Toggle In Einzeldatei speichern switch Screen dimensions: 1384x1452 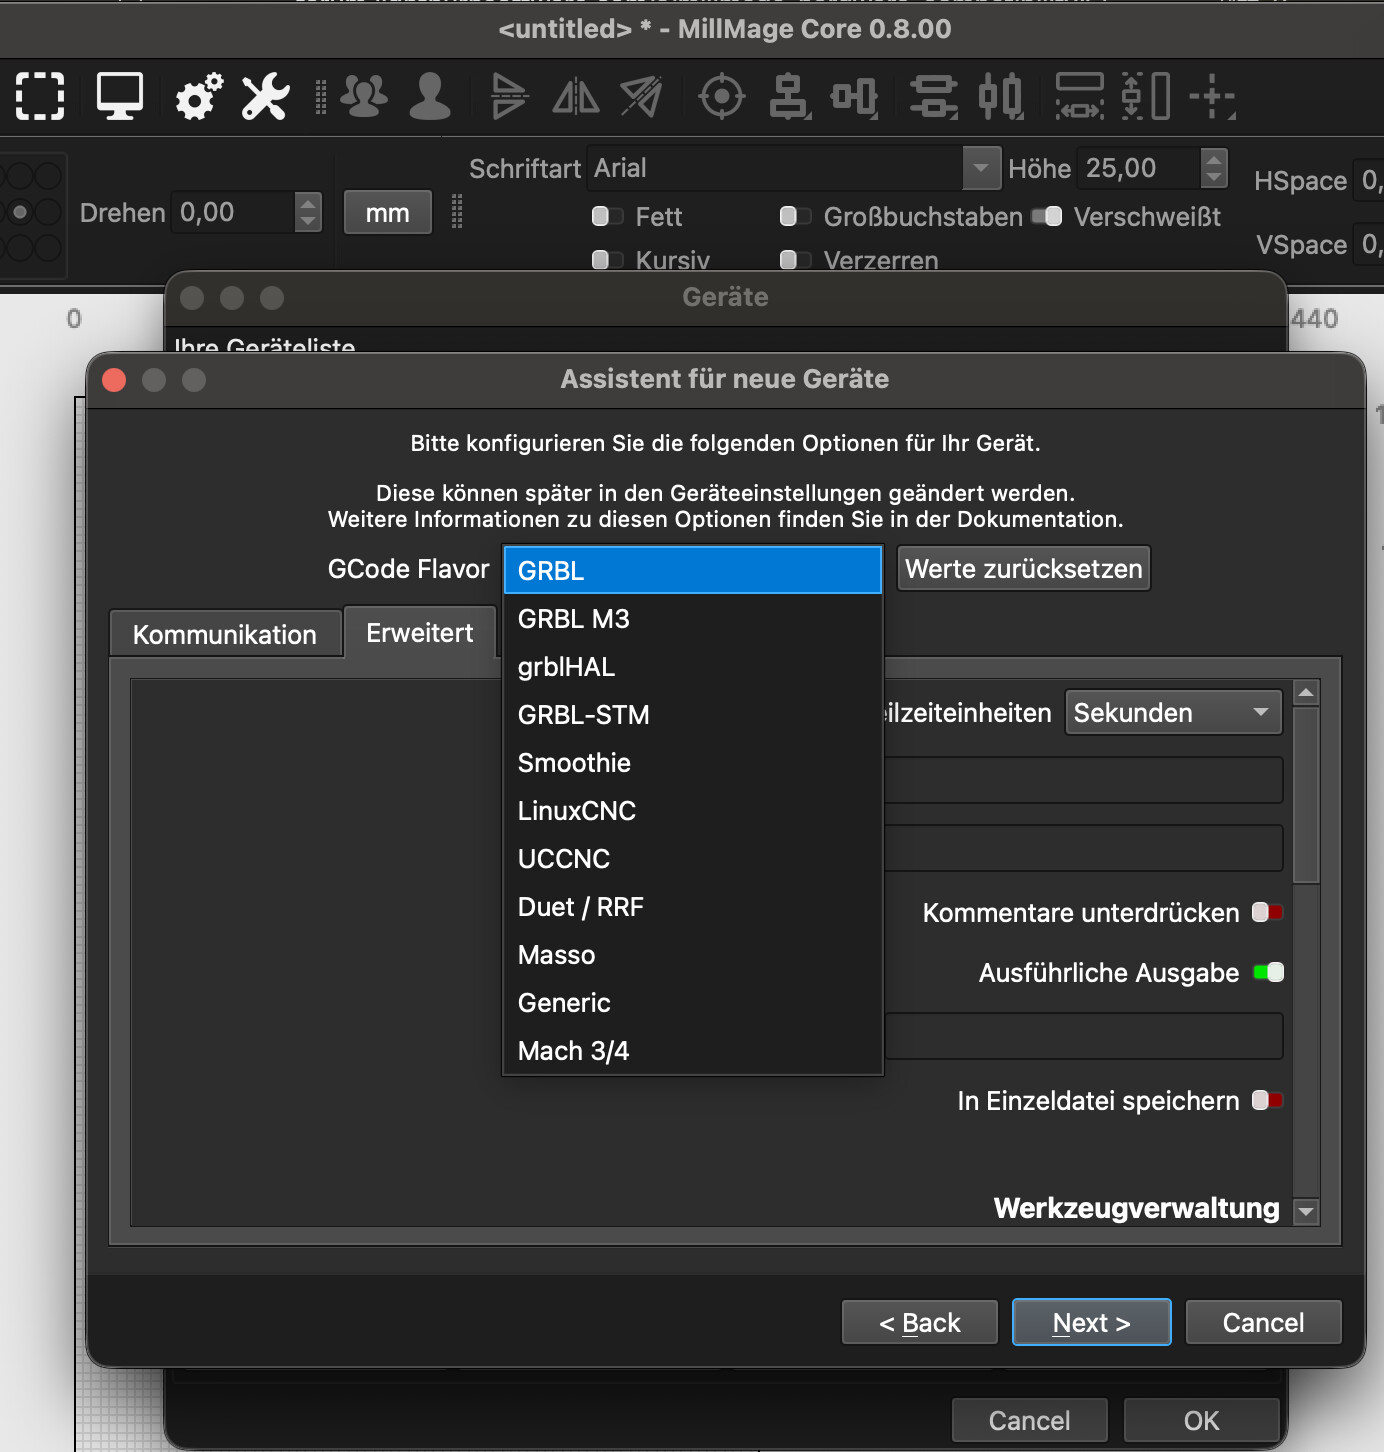(x=1267, y=1101)
